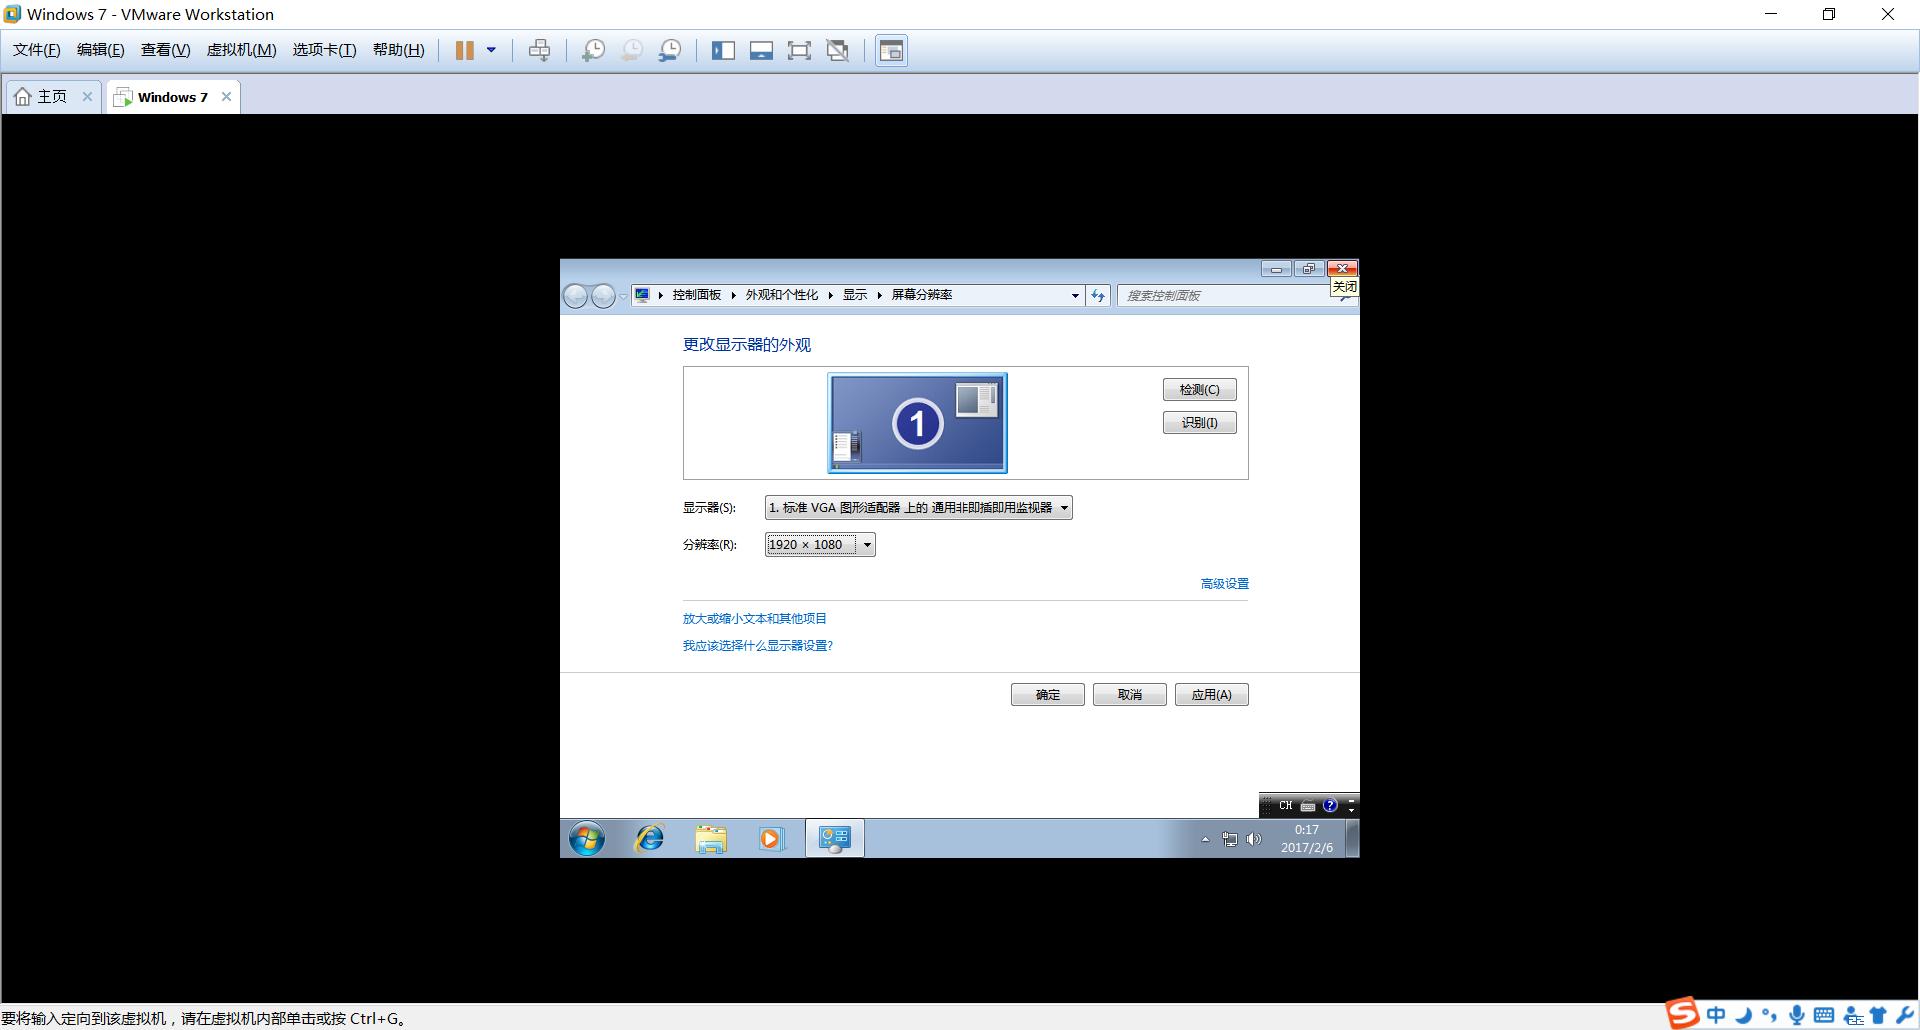1920x1030 pixels.
Task: Open 放大或缩小文本和其他项目 link
Action: coord(755,619)
